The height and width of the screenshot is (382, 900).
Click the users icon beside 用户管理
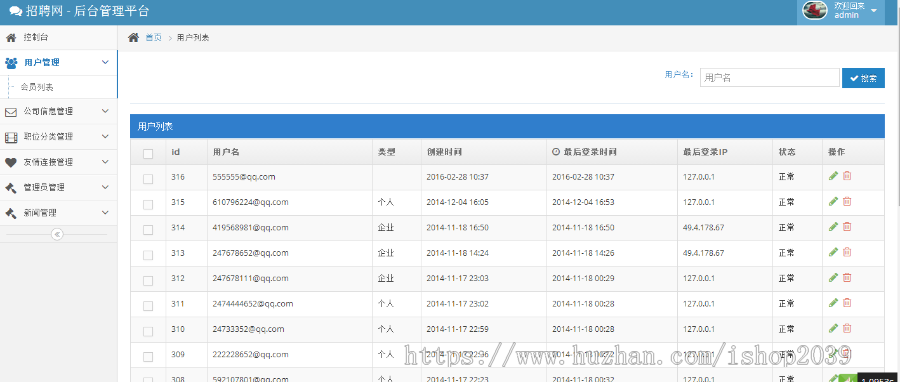pos(11,63)
